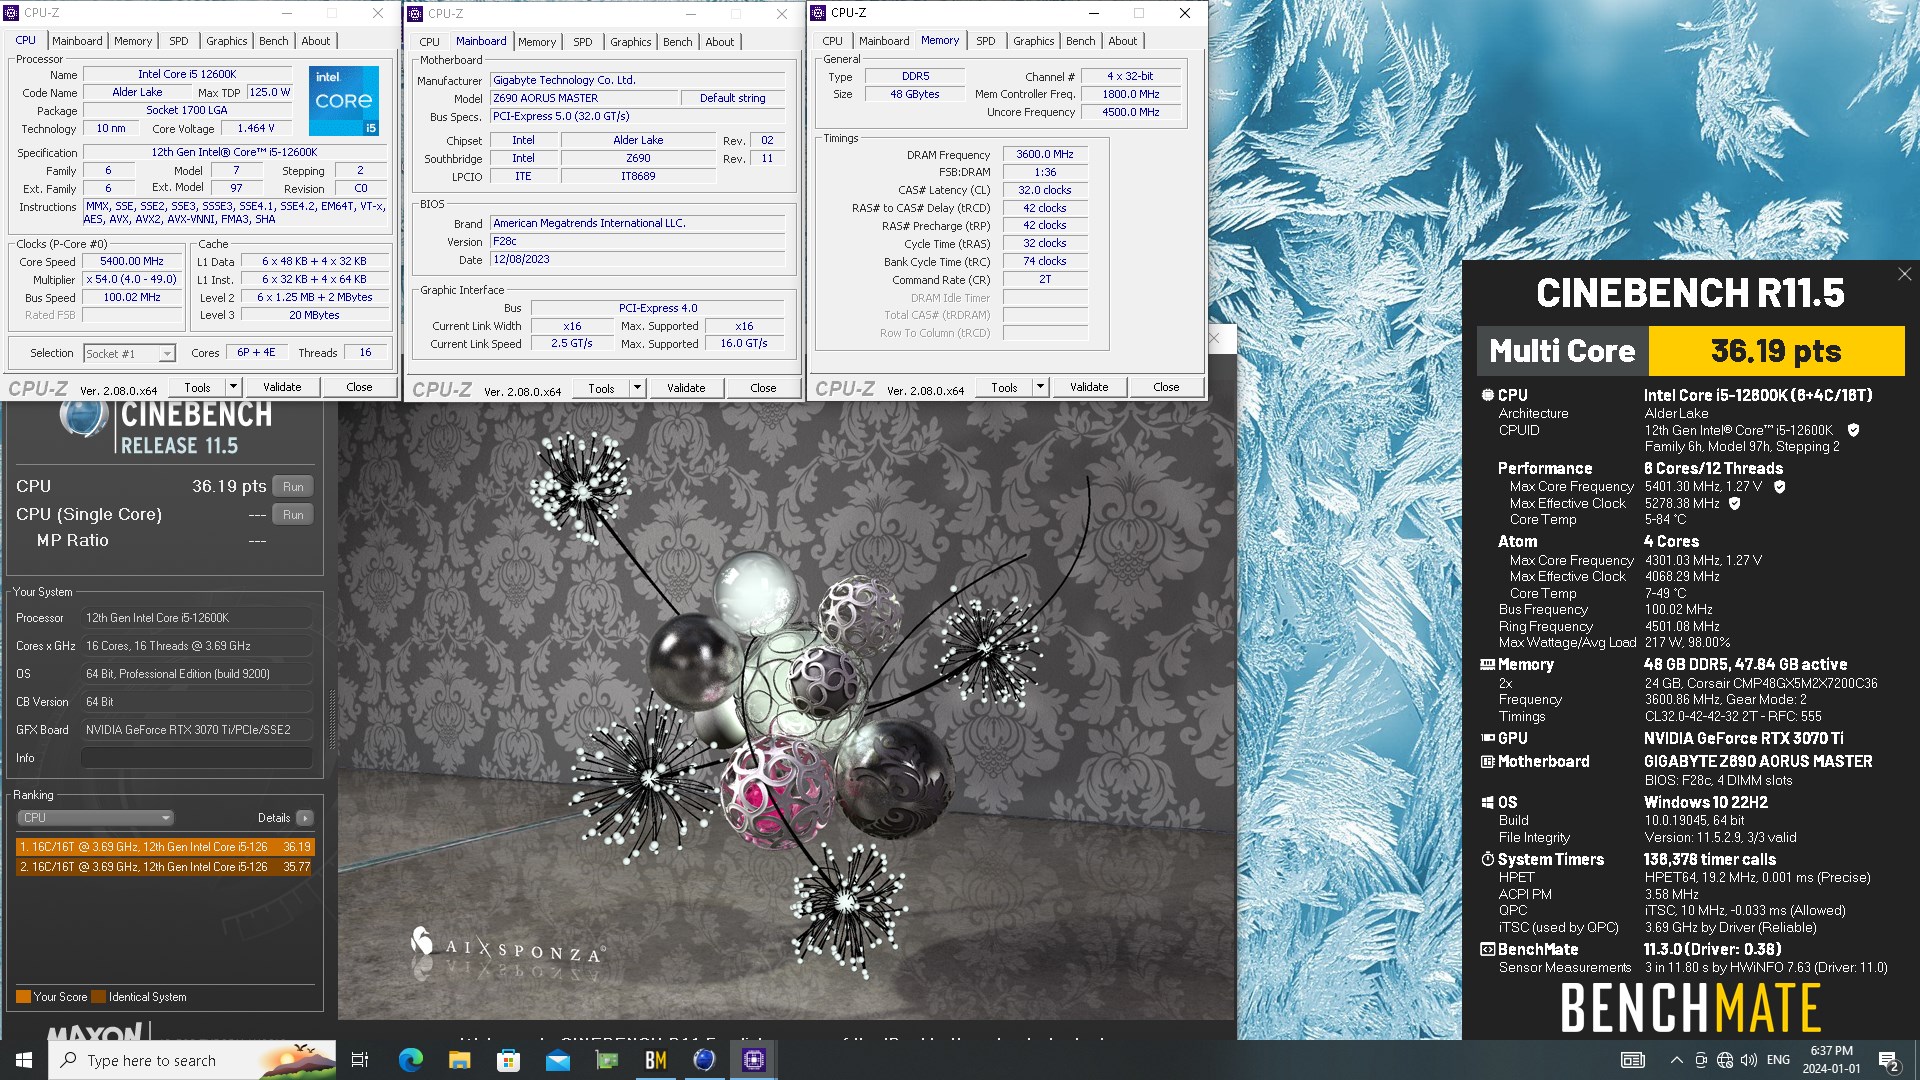1920x1080 pixels.
Task: Click the Identical System legend swatch
Action: point(99,997)
